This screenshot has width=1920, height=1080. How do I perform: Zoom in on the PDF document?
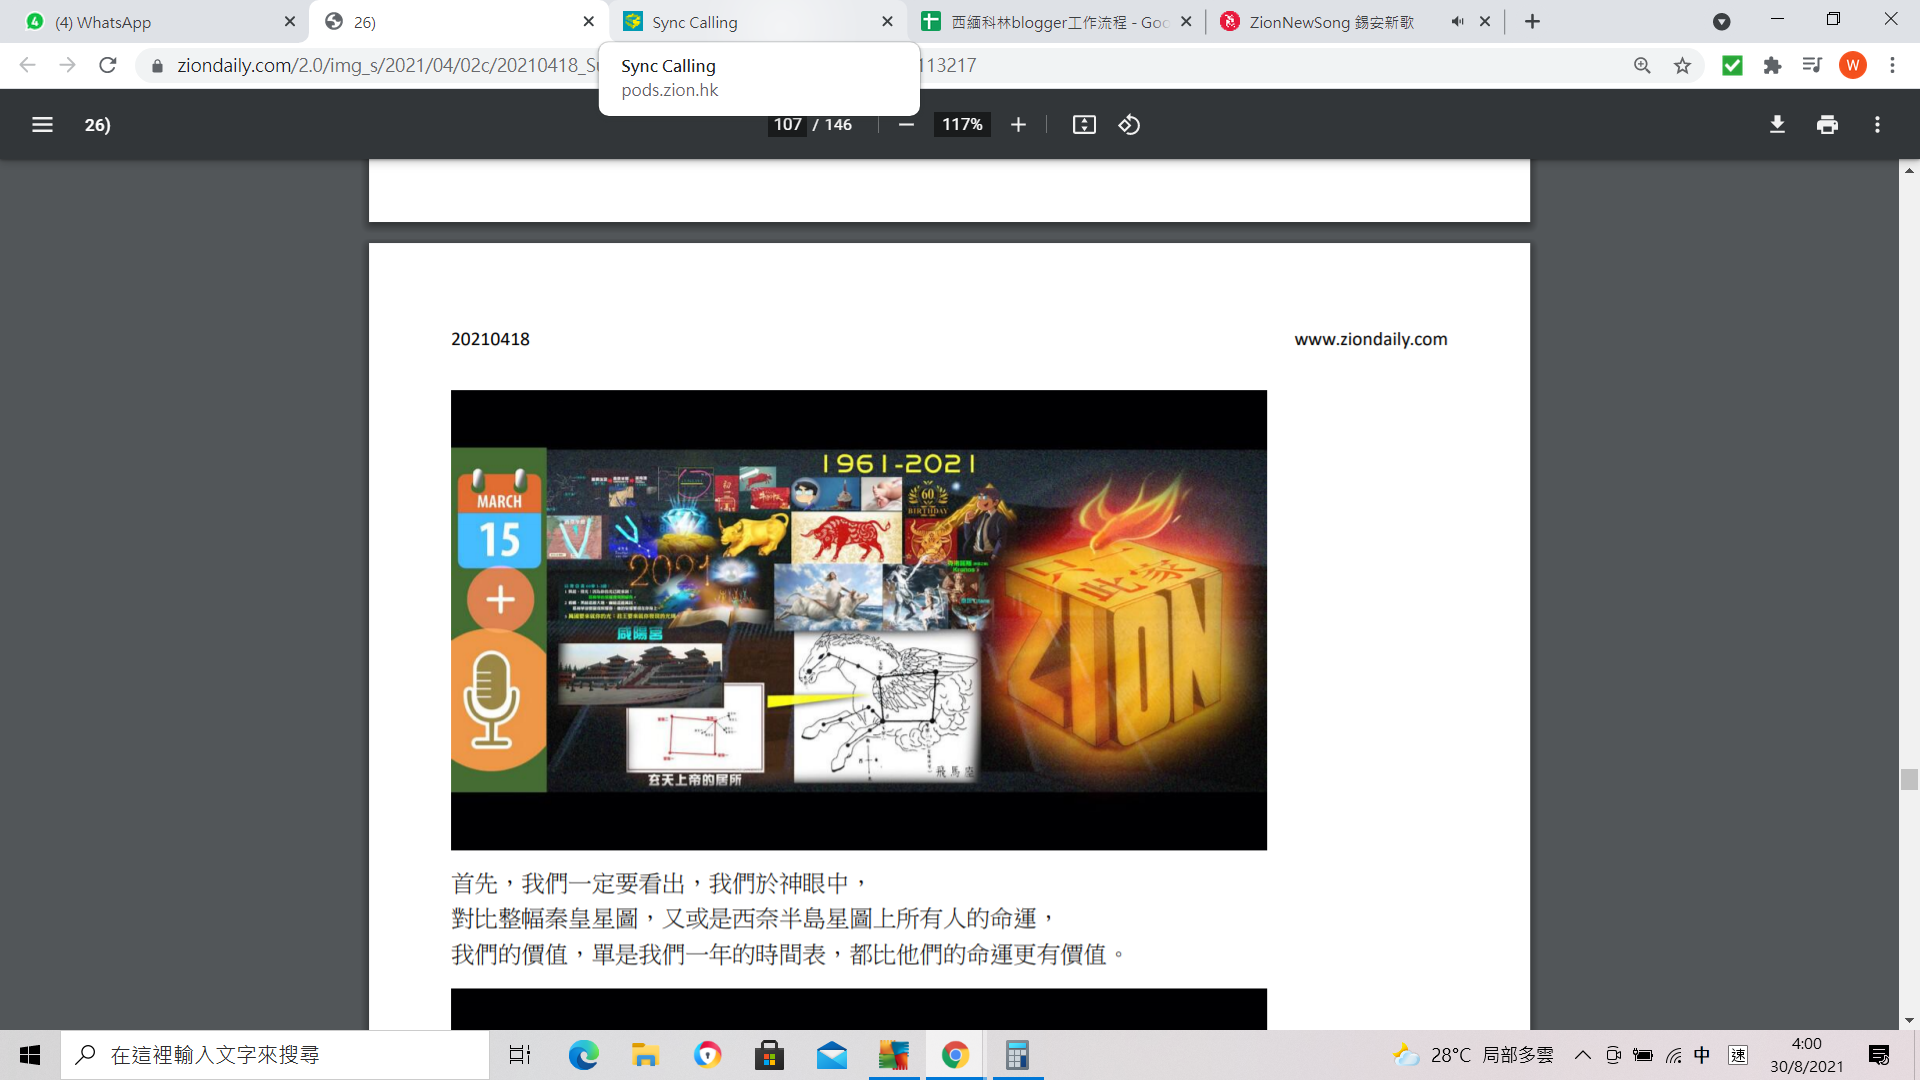1018,125
